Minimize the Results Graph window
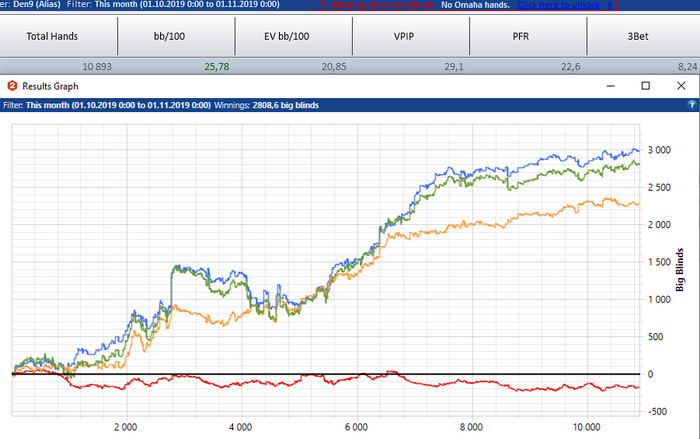Image resolution: width=700 pixels, height=439 pixels. click(610, 86)
